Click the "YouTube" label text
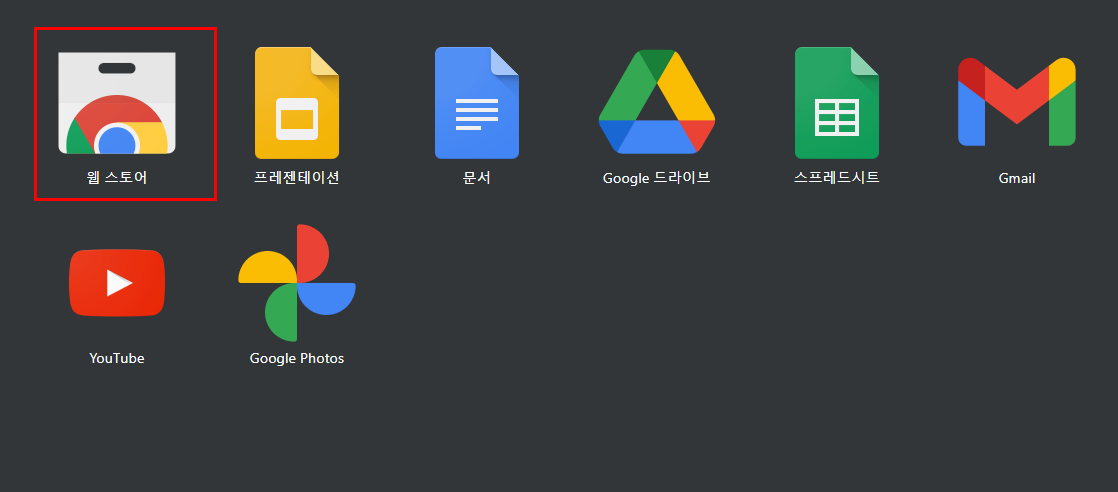The image size is (1118, 492). click(x=117, y=358)
